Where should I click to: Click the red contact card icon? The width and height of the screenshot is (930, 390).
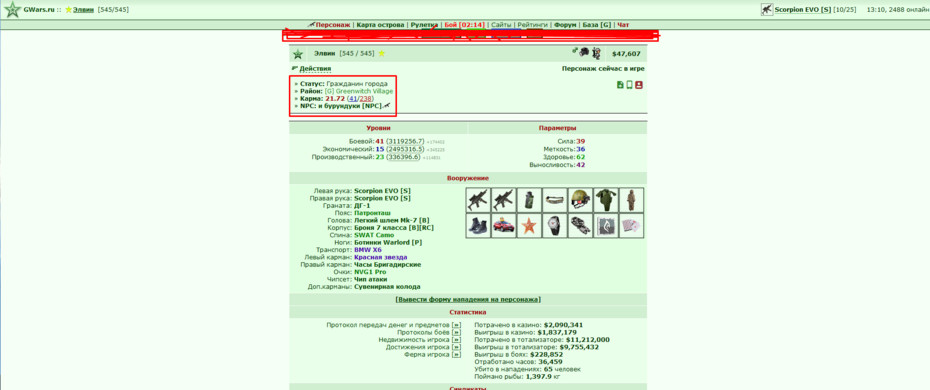639,85
